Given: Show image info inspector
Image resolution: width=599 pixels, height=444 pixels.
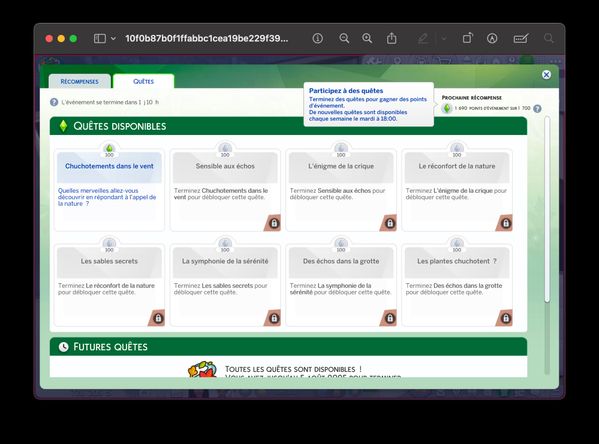Looking at the screenshot, I should click(x=317, y=38).
